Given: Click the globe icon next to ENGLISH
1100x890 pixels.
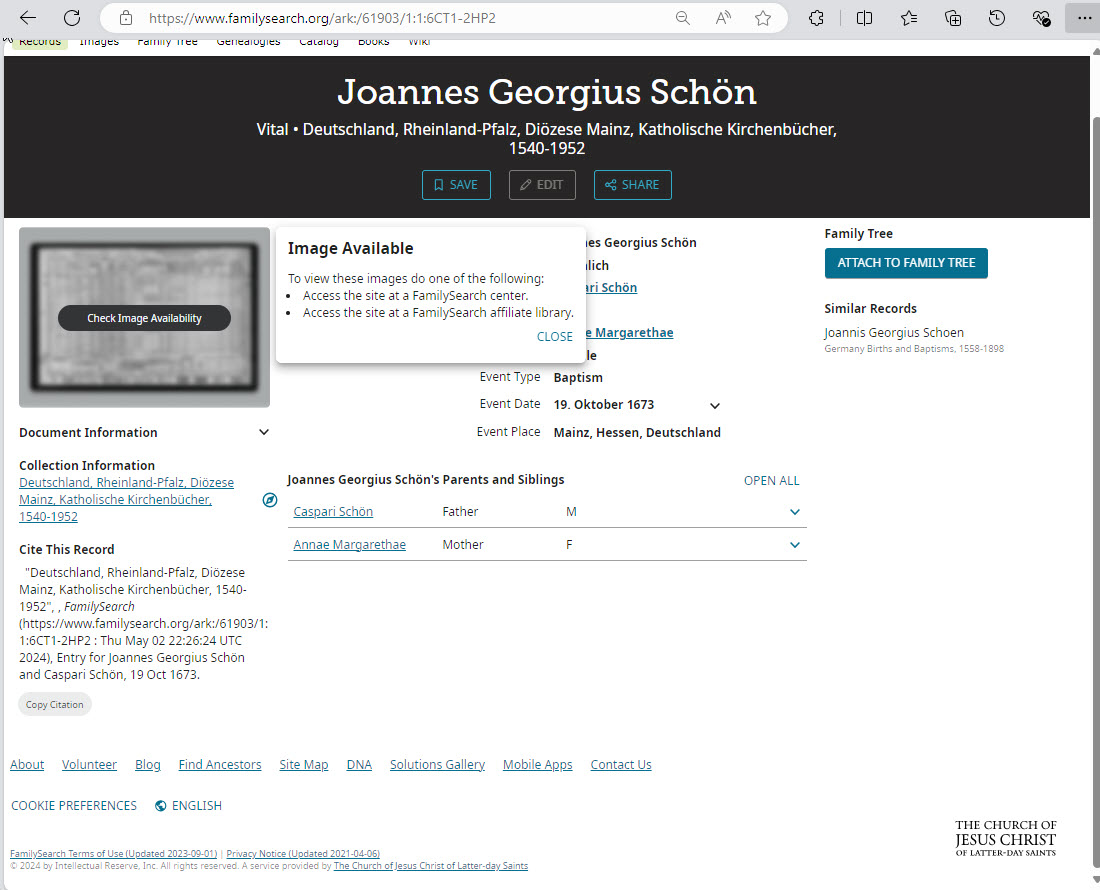Looking at the screenshot, I should coord(161,806).
